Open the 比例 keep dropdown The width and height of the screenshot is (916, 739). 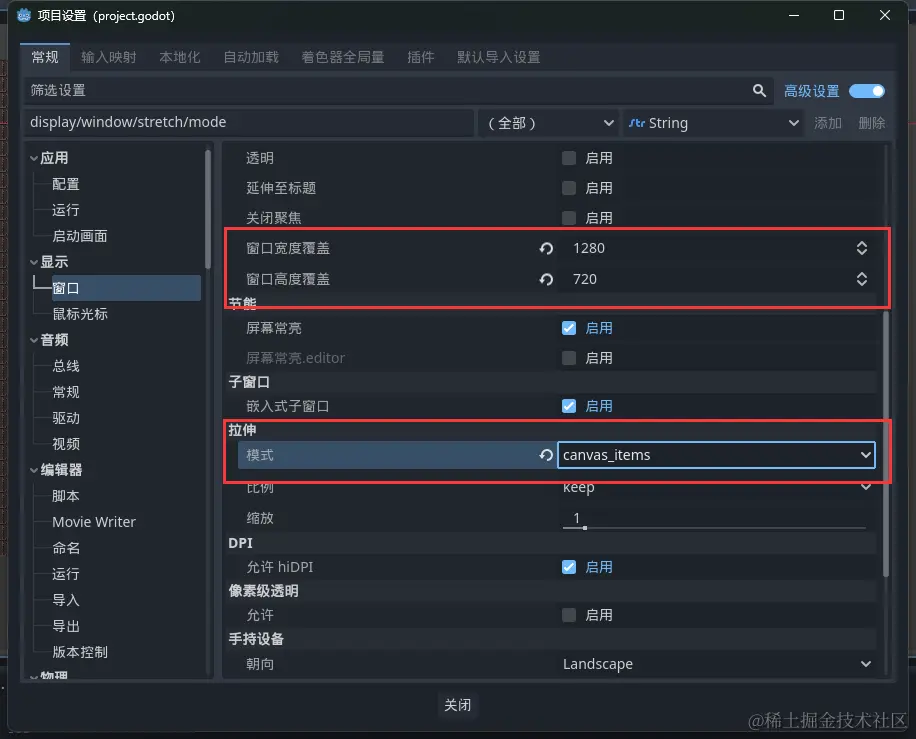tap(716, 487)
